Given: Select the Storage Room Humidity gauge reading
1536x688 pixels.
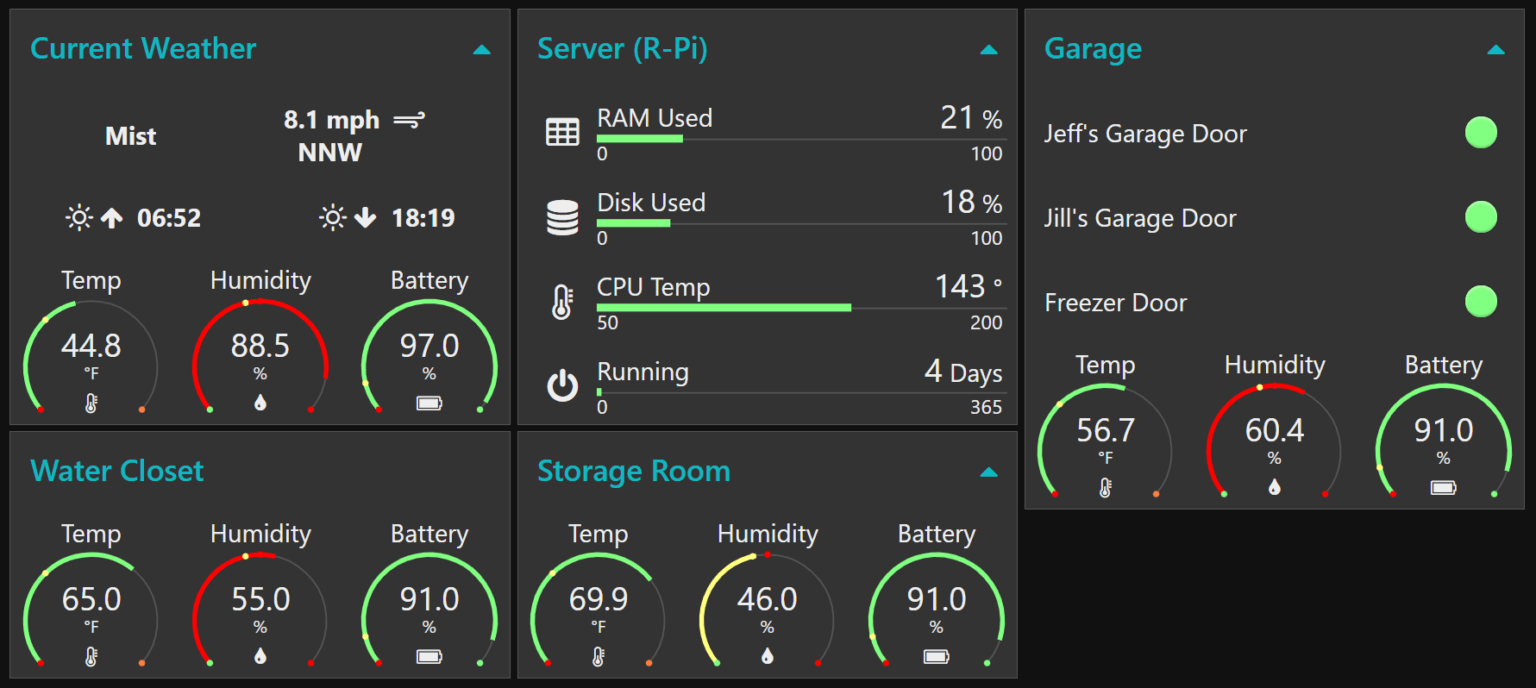Looking at the screenshot, I should pyautogui.click(x=767, y=599).
